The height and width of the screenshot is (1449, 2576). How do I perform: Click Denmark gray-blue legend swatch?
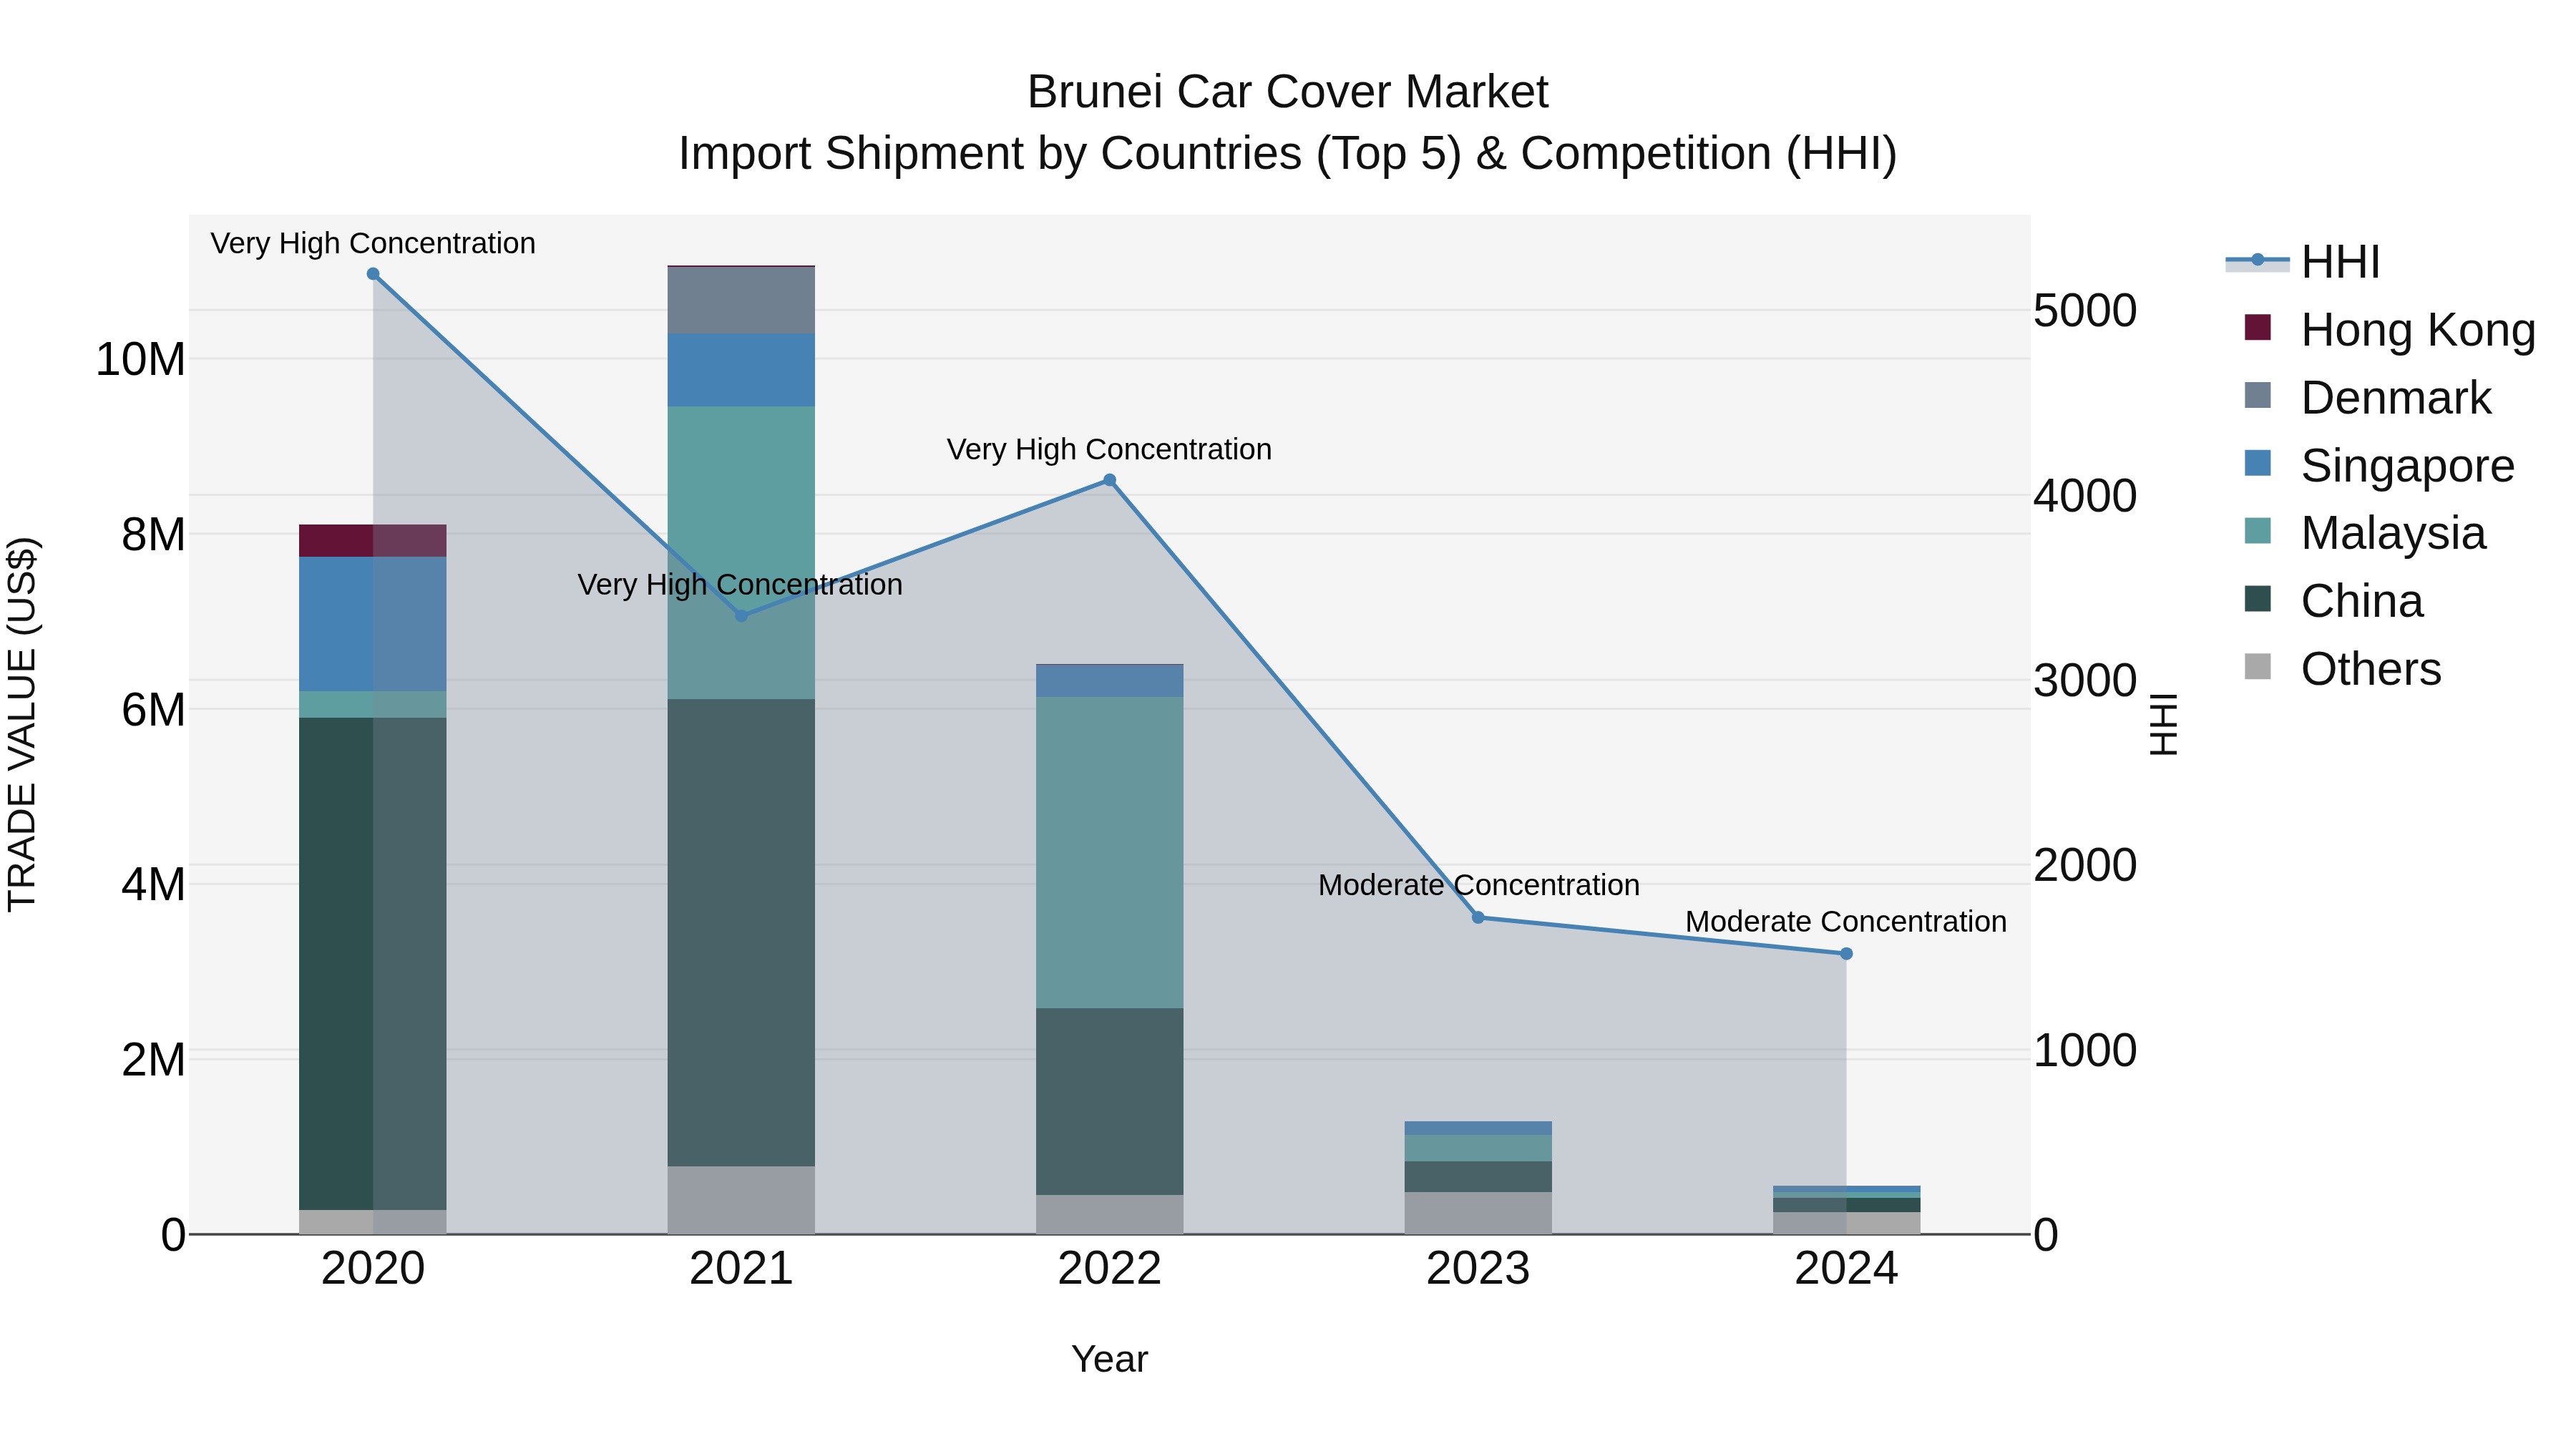(x=2257, y=395)
